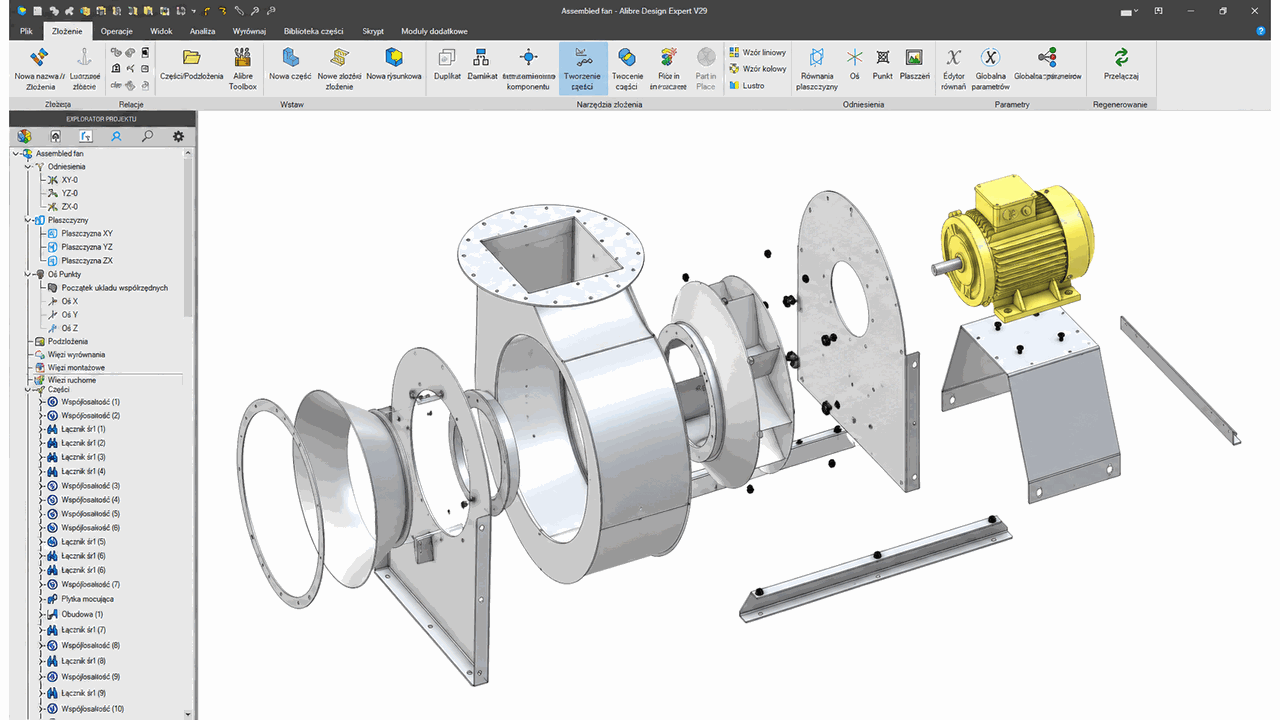Click the Wzór liniowy button
The height and width of the screenshot is (720, 1280).
(757, 52)
